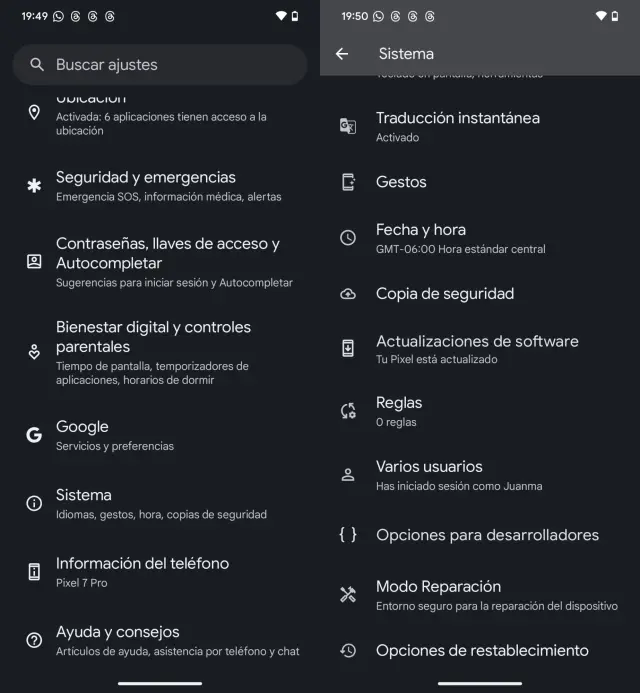Tap the Varios usuarios person icon
Image resolution: width=640 pixels, height=693 pixels.
tap(348, 475)
